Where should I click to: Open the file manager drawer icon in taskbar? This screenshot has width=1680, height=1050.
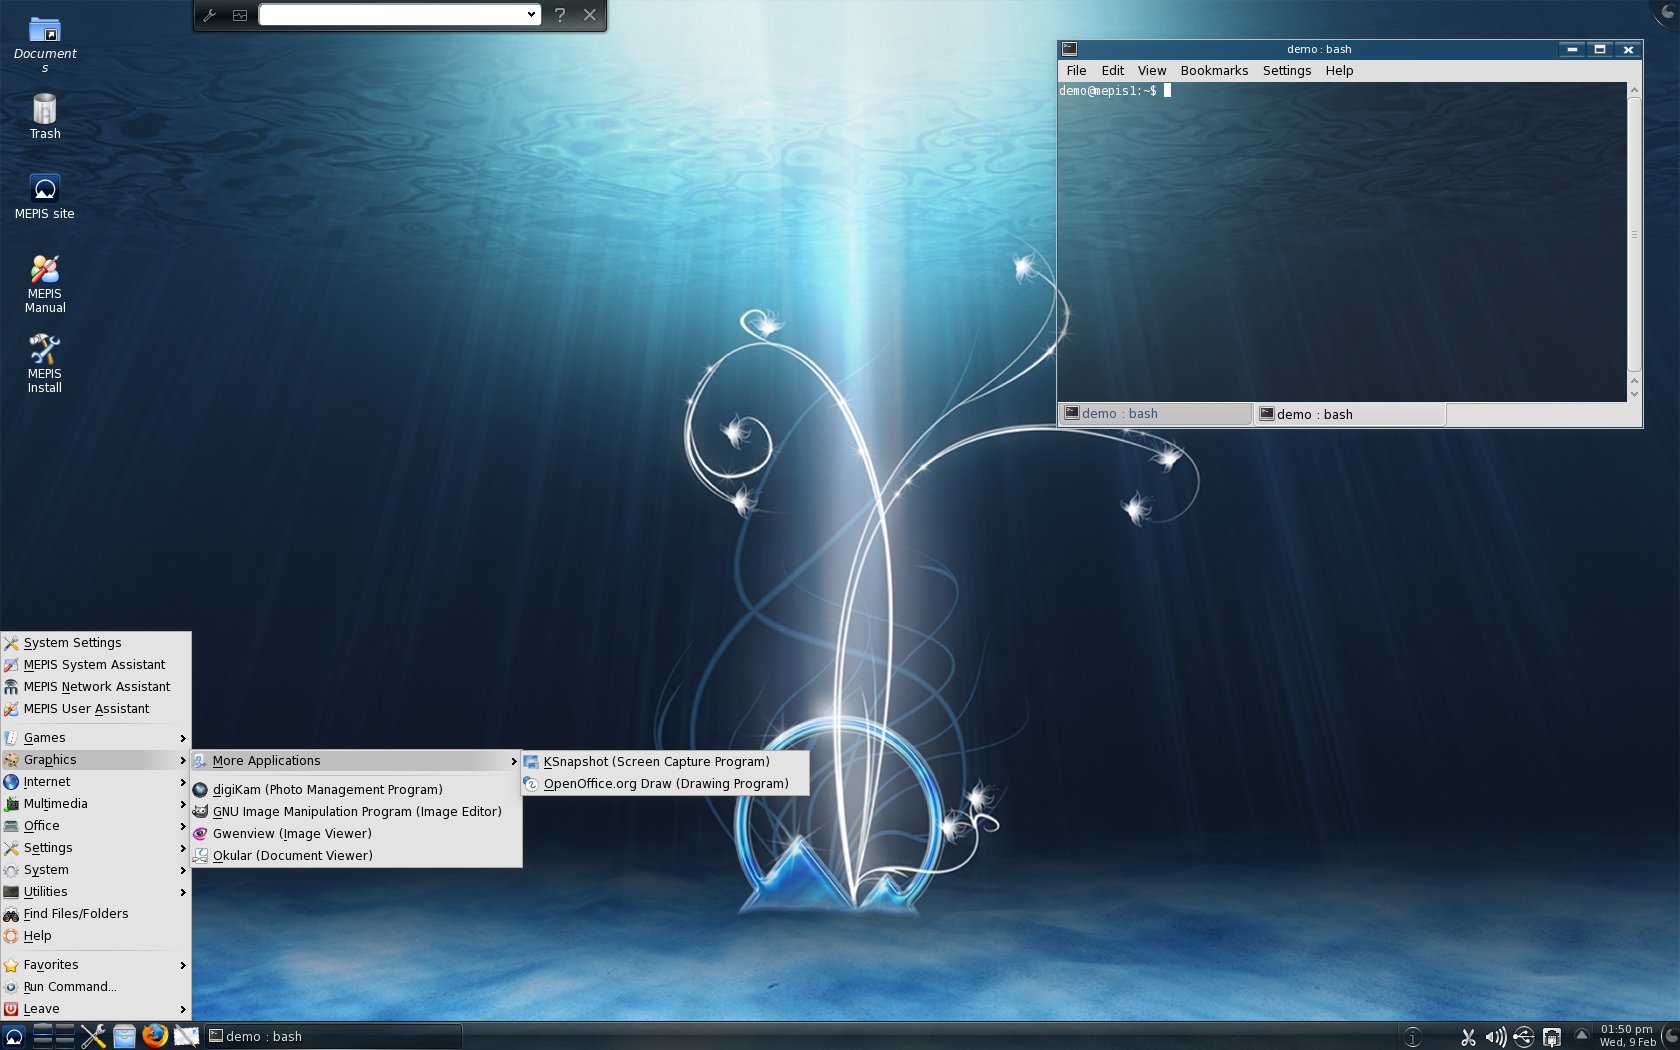coord(124,1036)
